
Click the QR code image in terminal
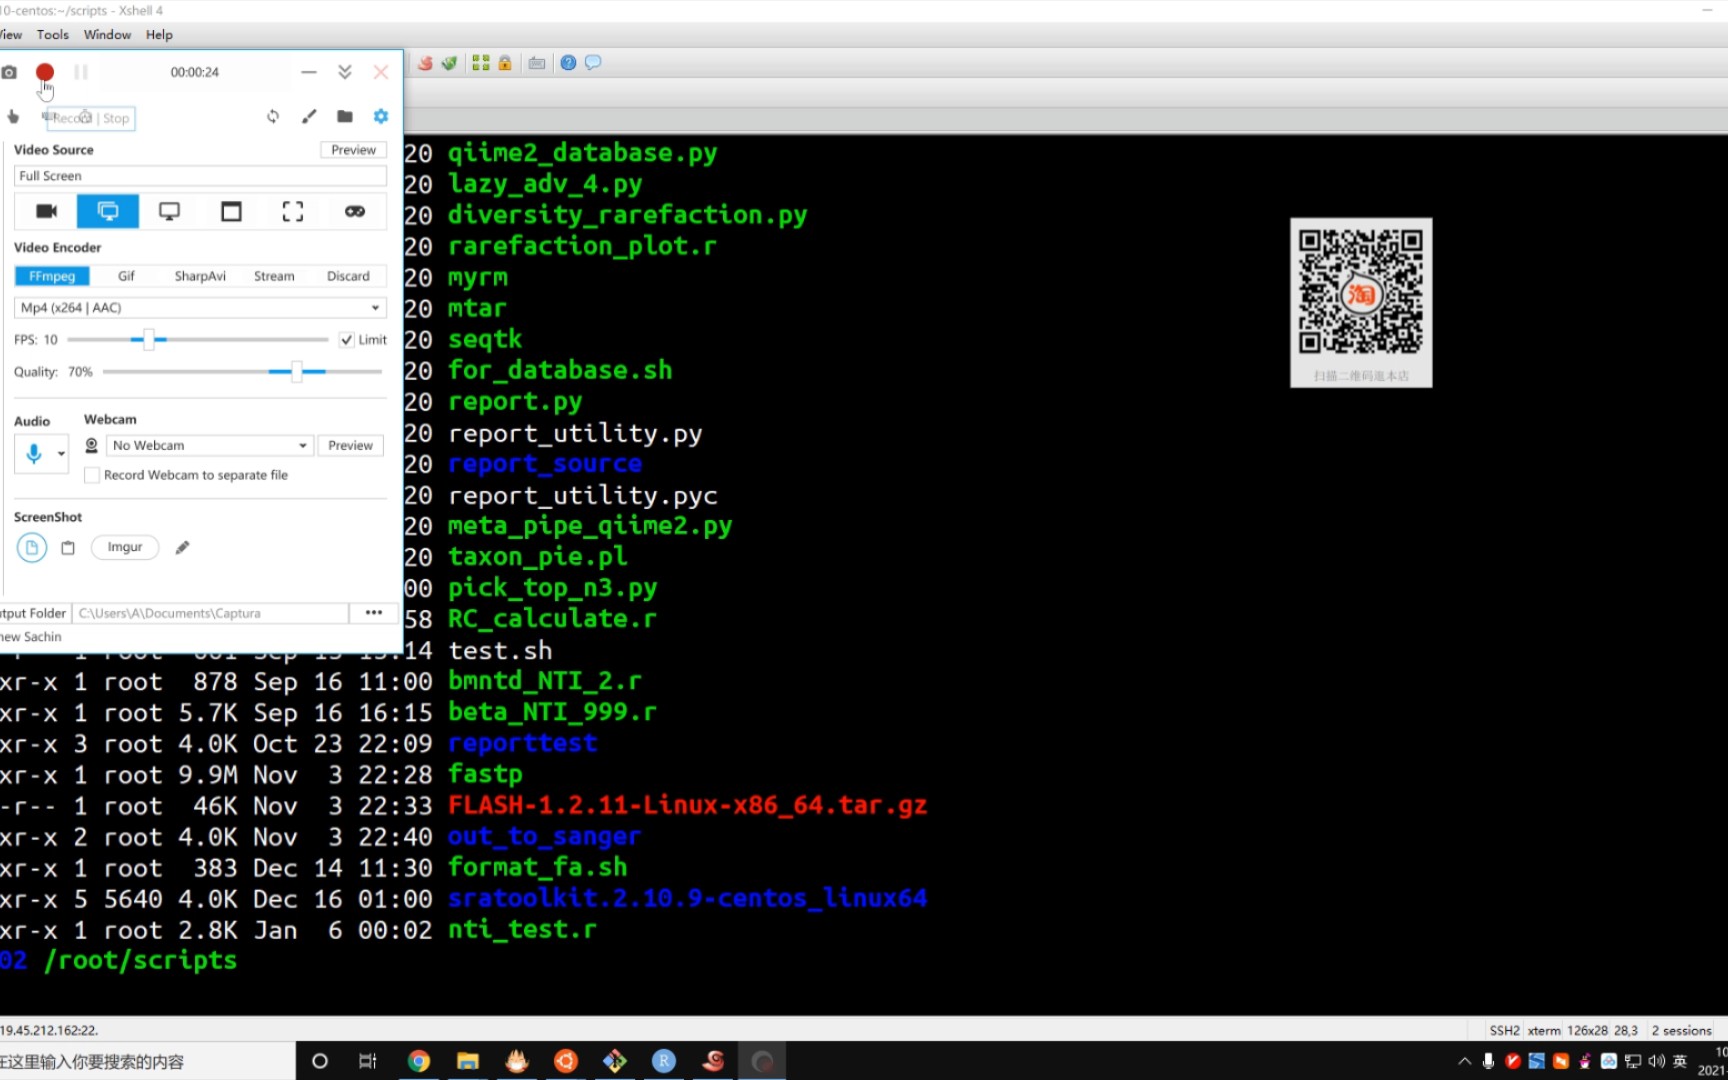coord(1361,302)
